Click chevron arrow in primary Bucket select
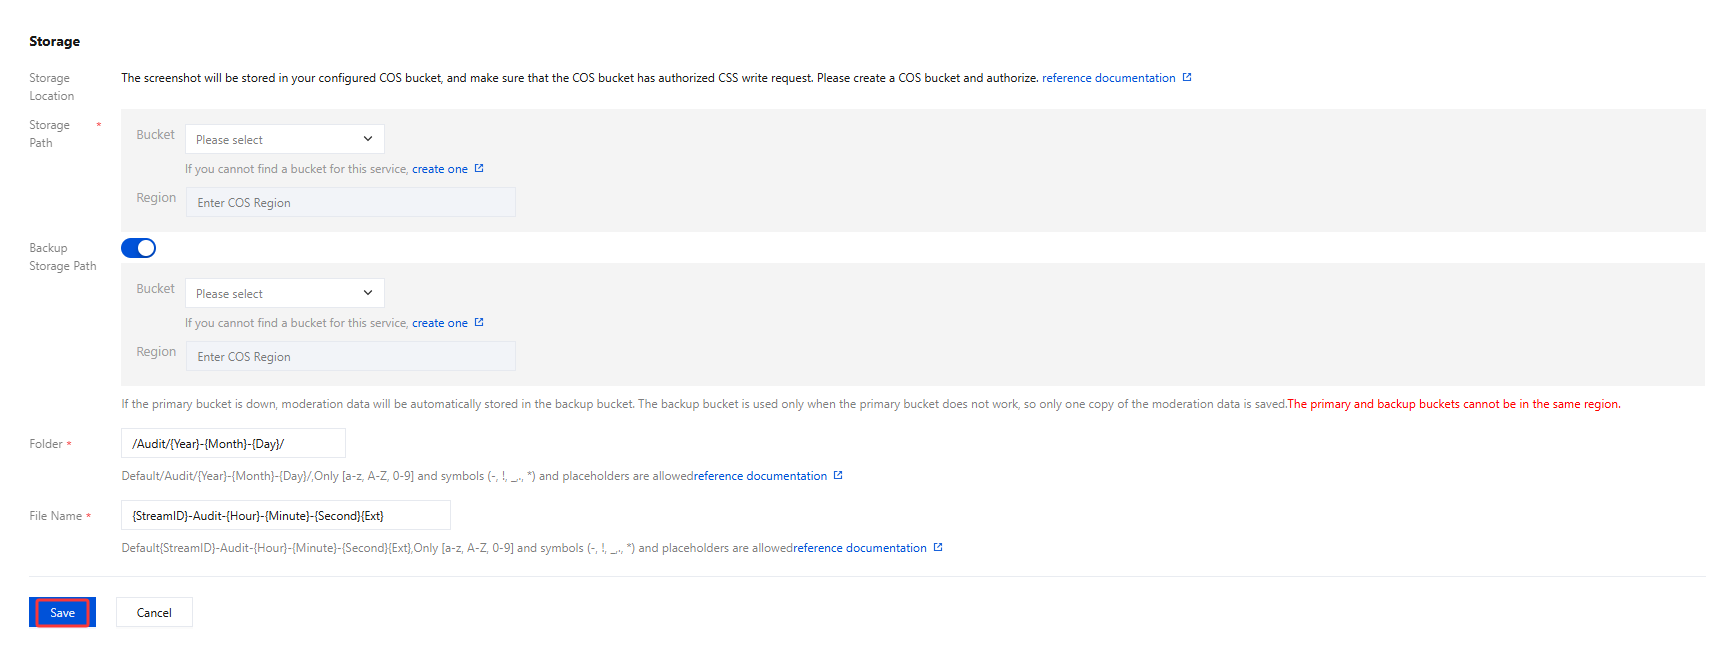 click(368, 139)
